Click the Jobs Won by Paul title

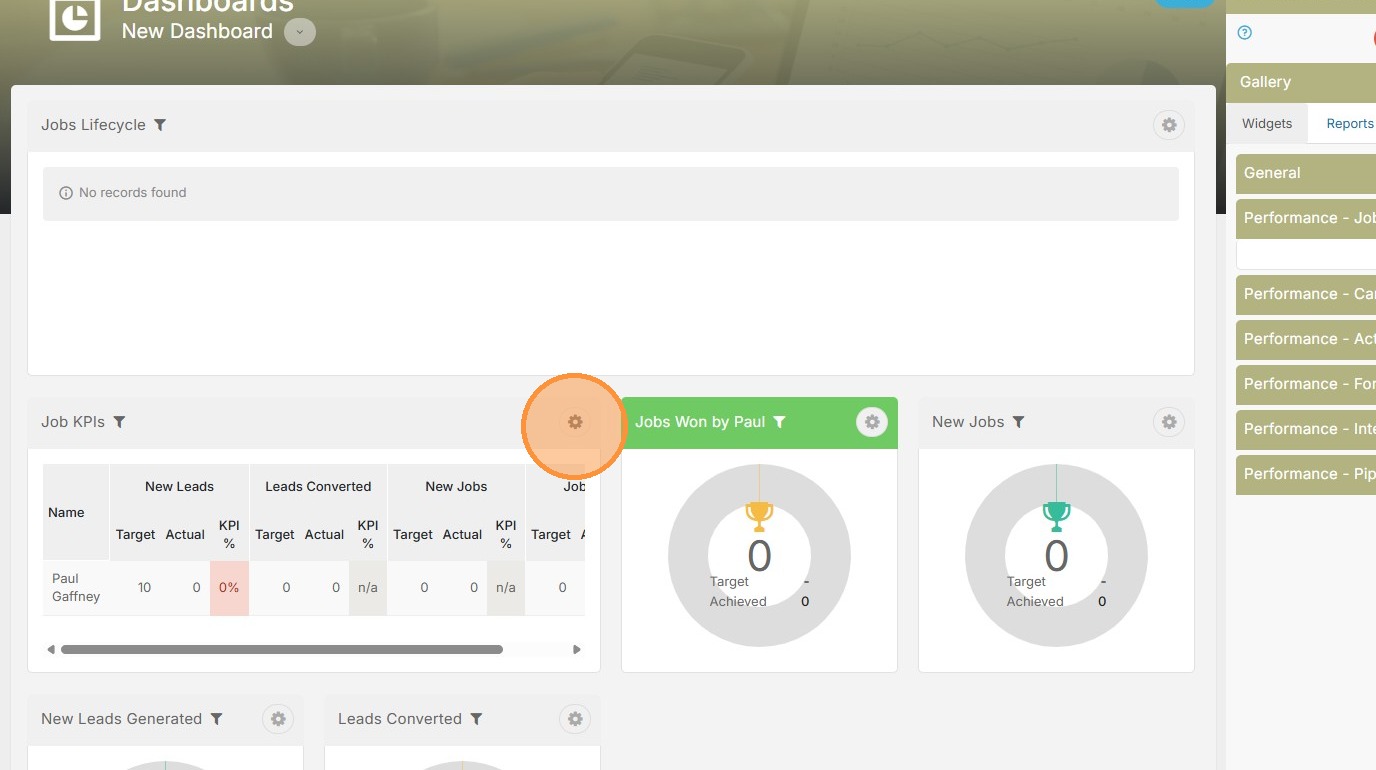tap(700, 422)
